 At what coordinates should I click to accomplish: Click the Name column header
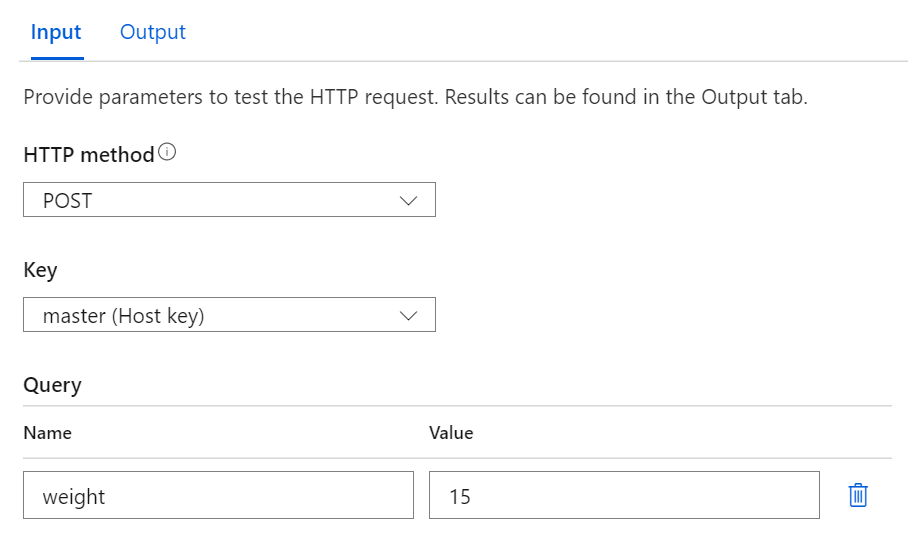(x=47, y=433)
